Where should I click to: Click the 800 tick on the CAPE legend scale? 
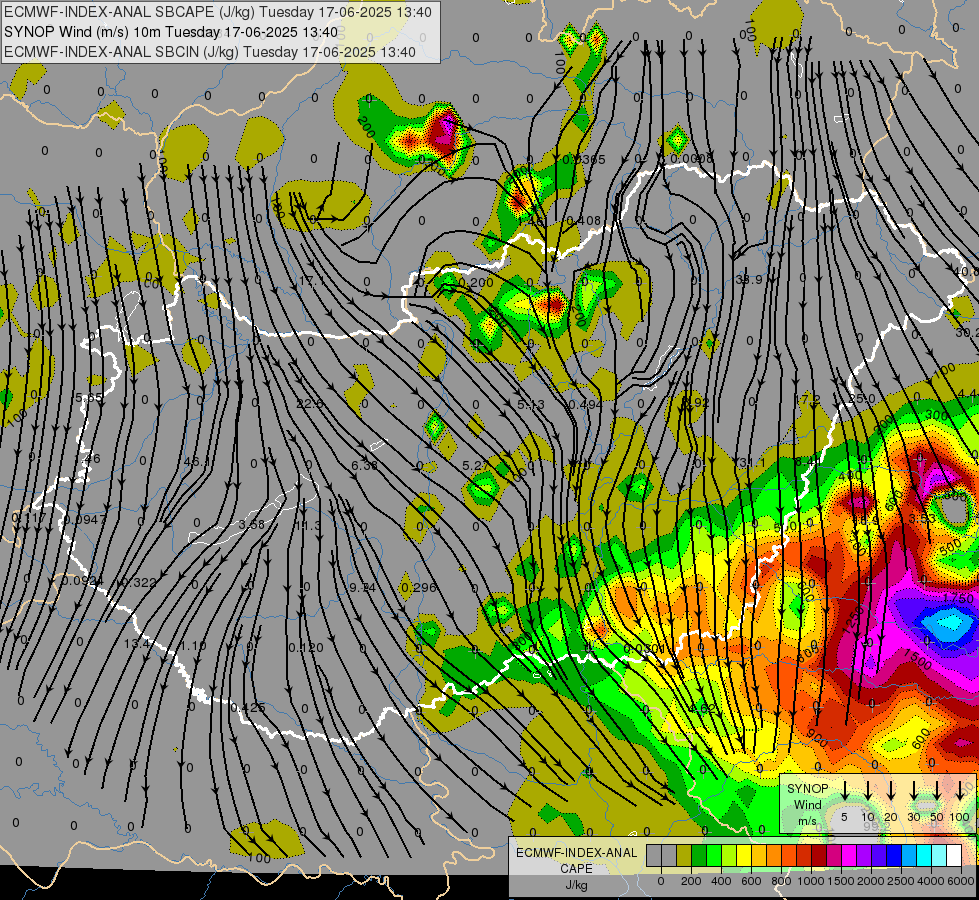click(x=781, y=881)
